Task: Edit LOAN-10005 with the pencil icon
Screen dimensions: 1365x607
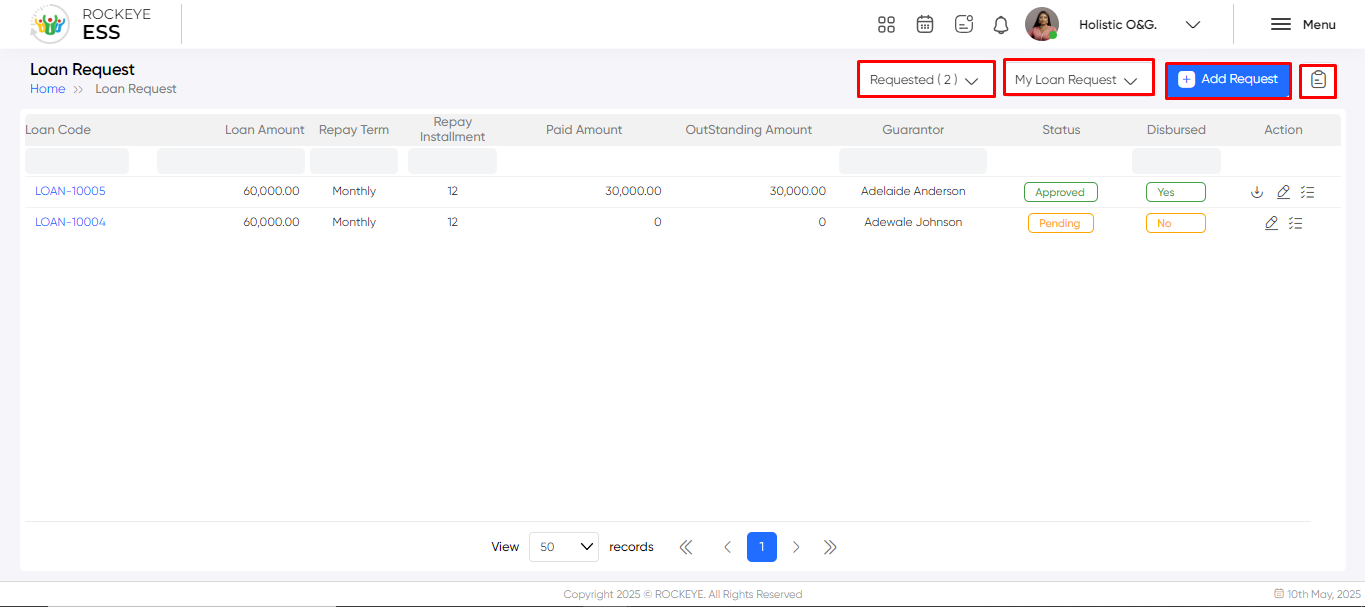Action: coord(1283,192)
